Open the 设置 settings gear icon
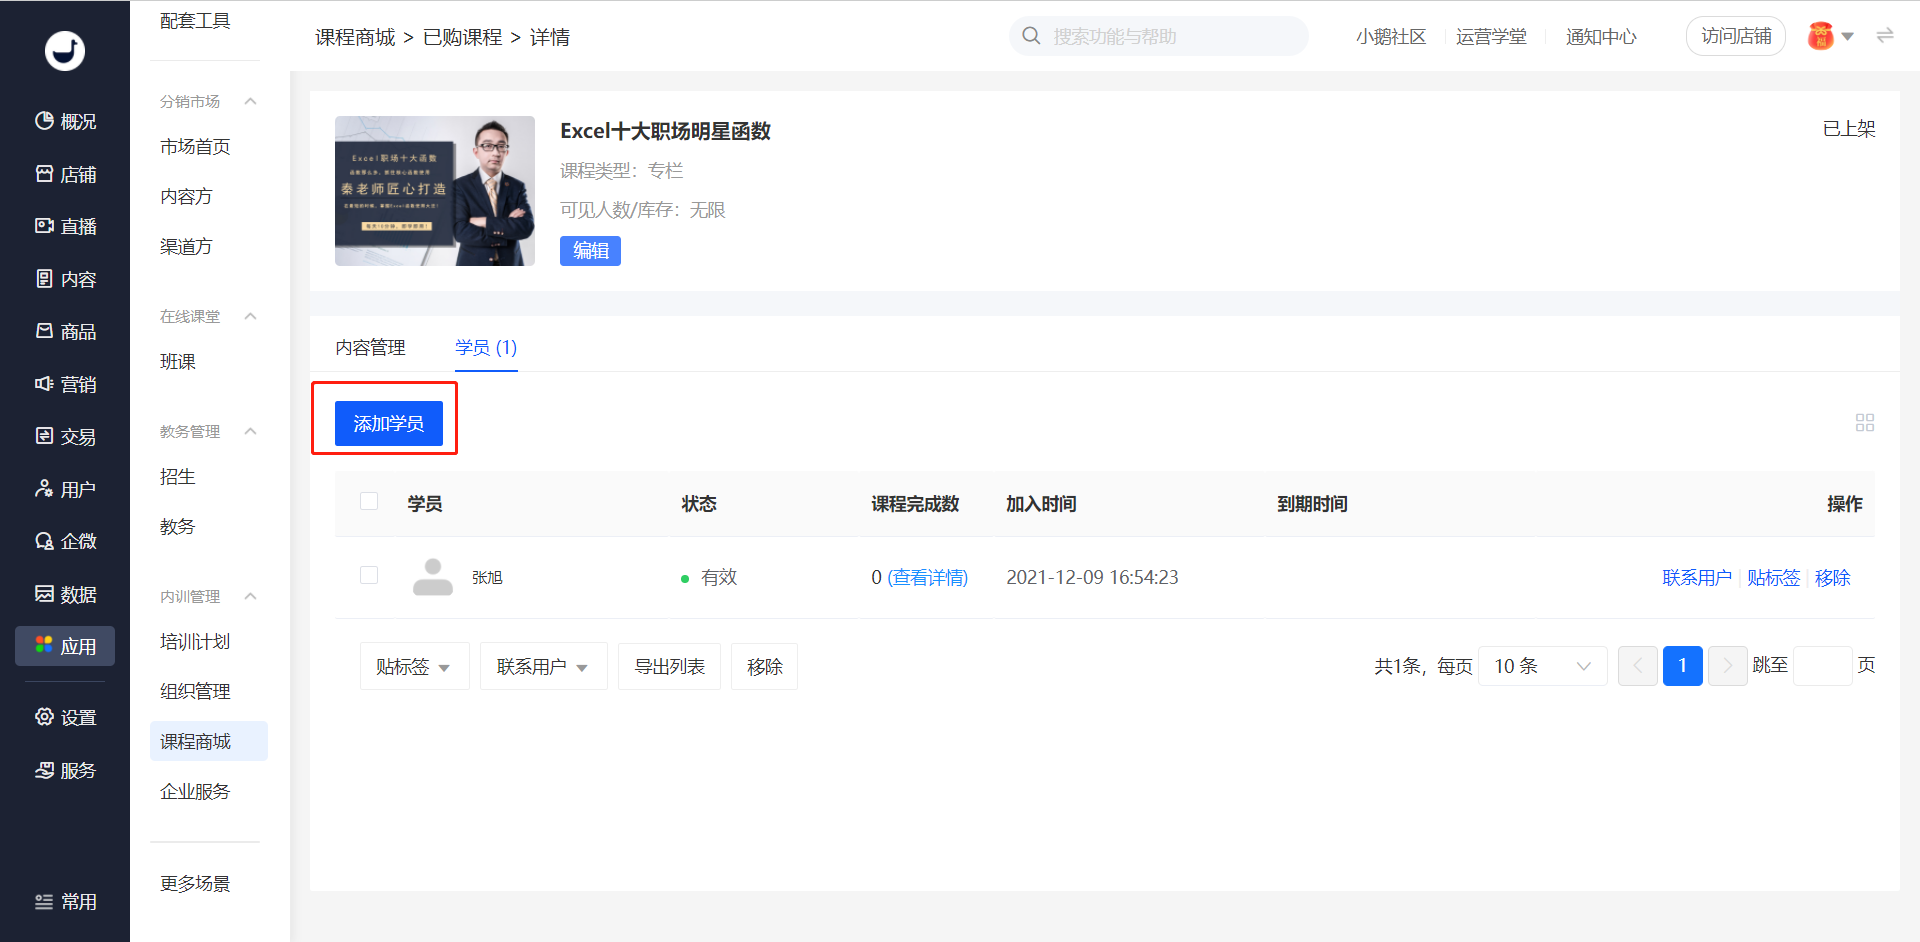The height and width of the screenshot is (942, 1920). (x=44, y=717)
